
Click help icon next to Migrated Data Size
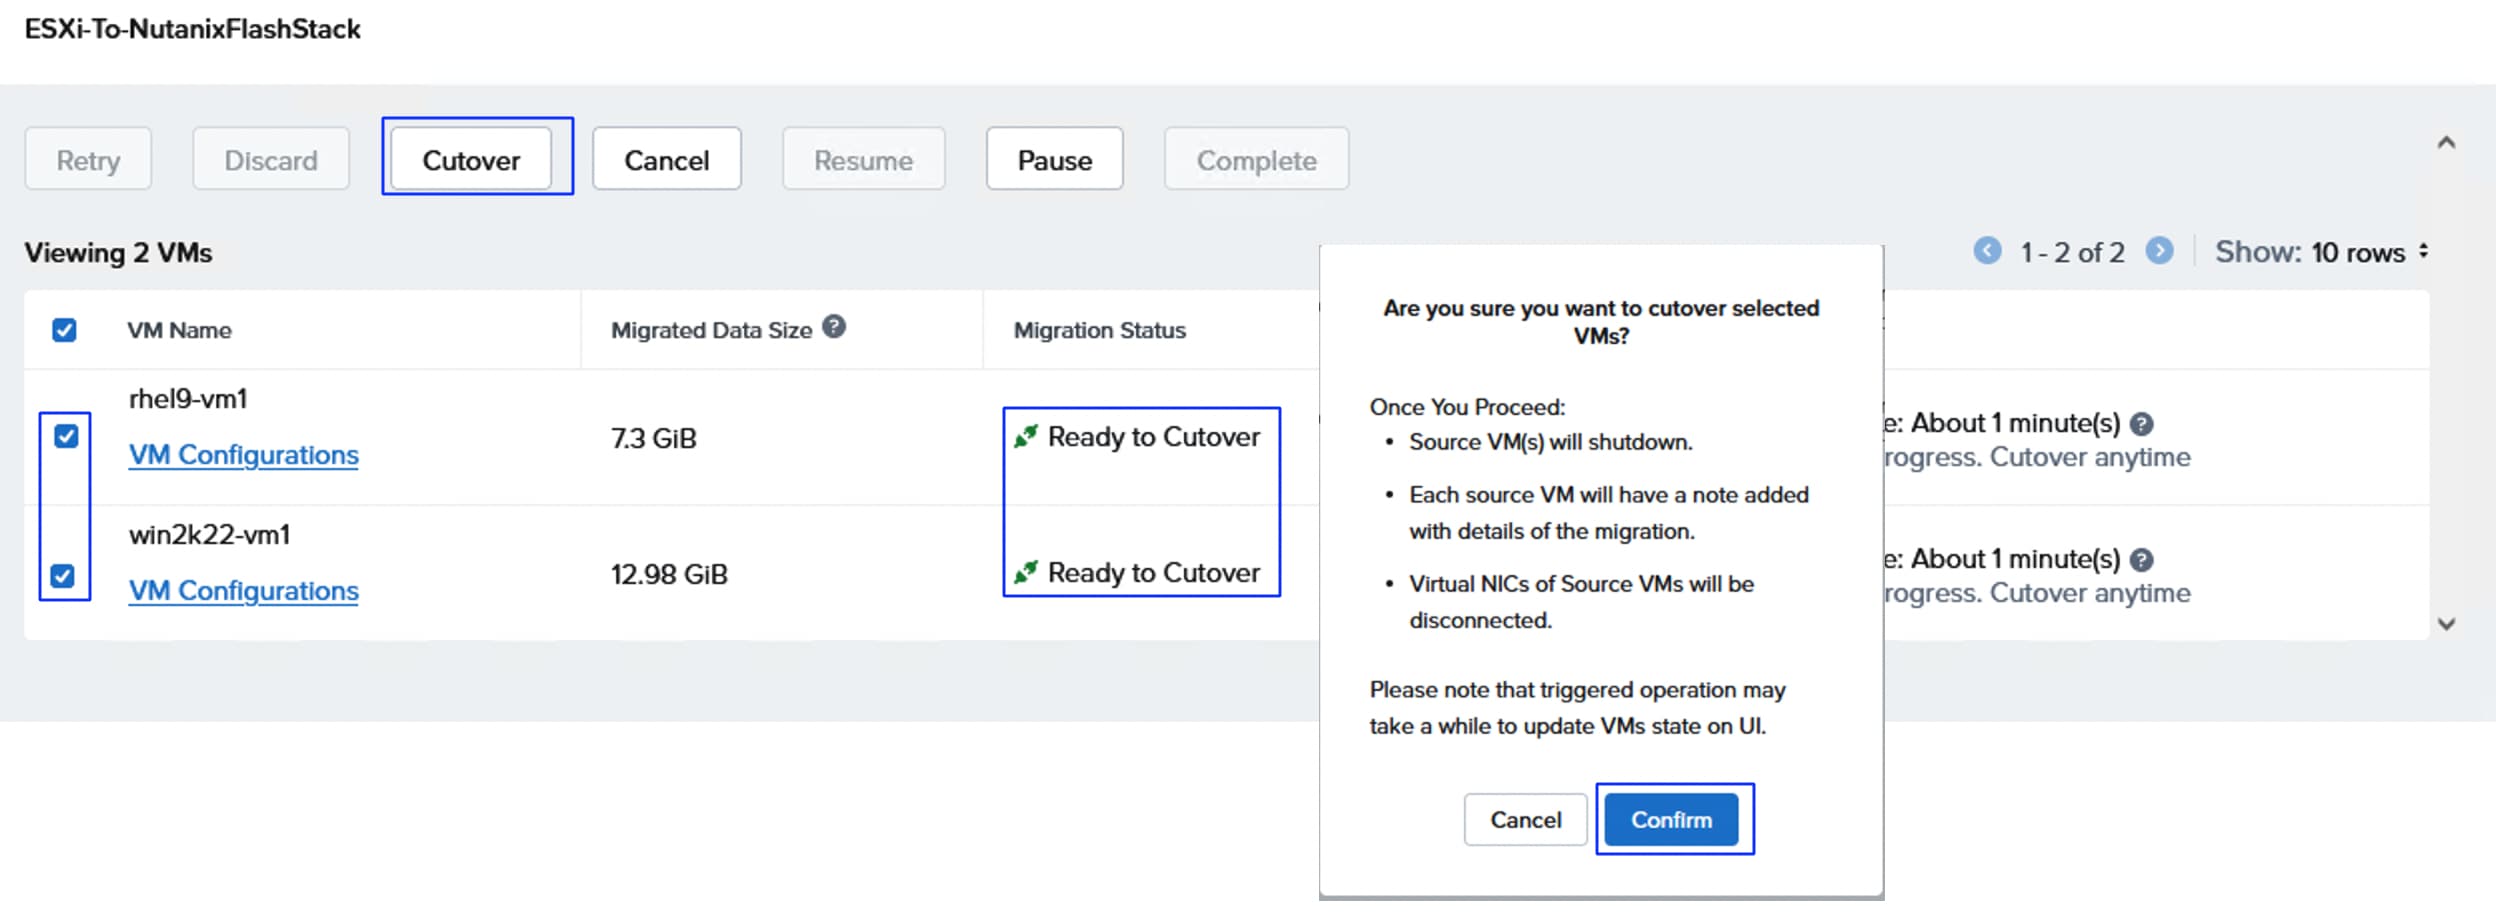[834, 327]
